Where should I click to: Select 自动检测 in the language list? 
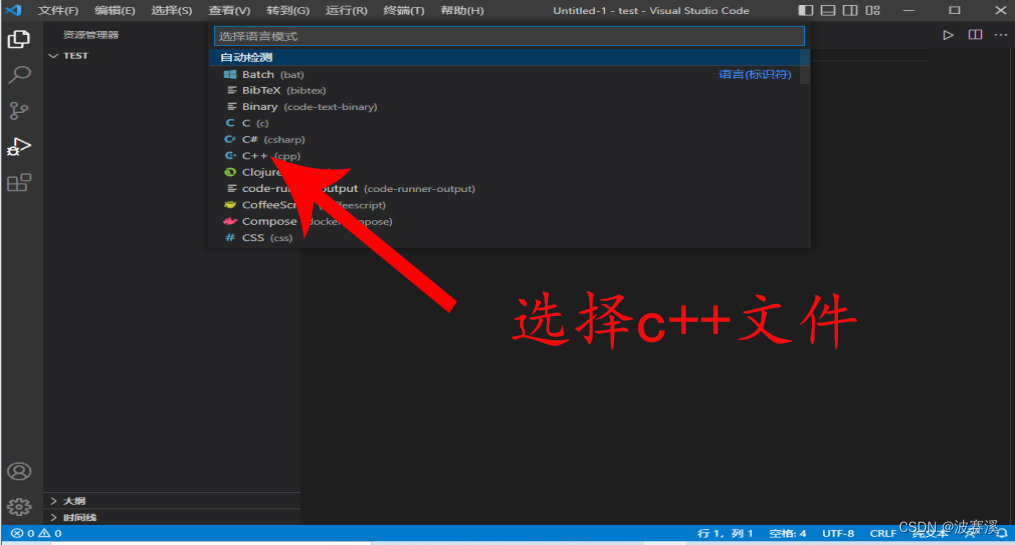pos(509,58)
